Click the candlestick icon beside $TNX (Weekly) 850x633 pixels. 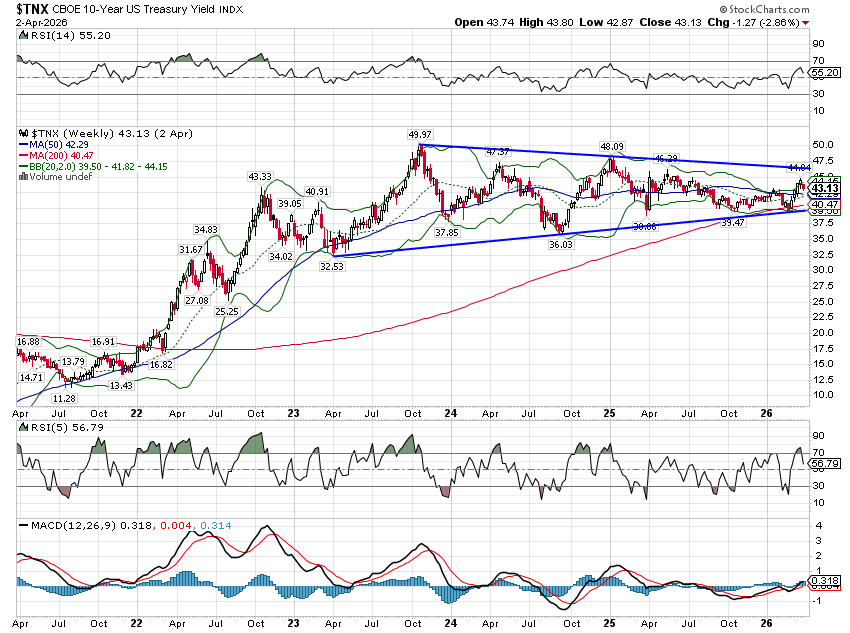click(25, 131)
